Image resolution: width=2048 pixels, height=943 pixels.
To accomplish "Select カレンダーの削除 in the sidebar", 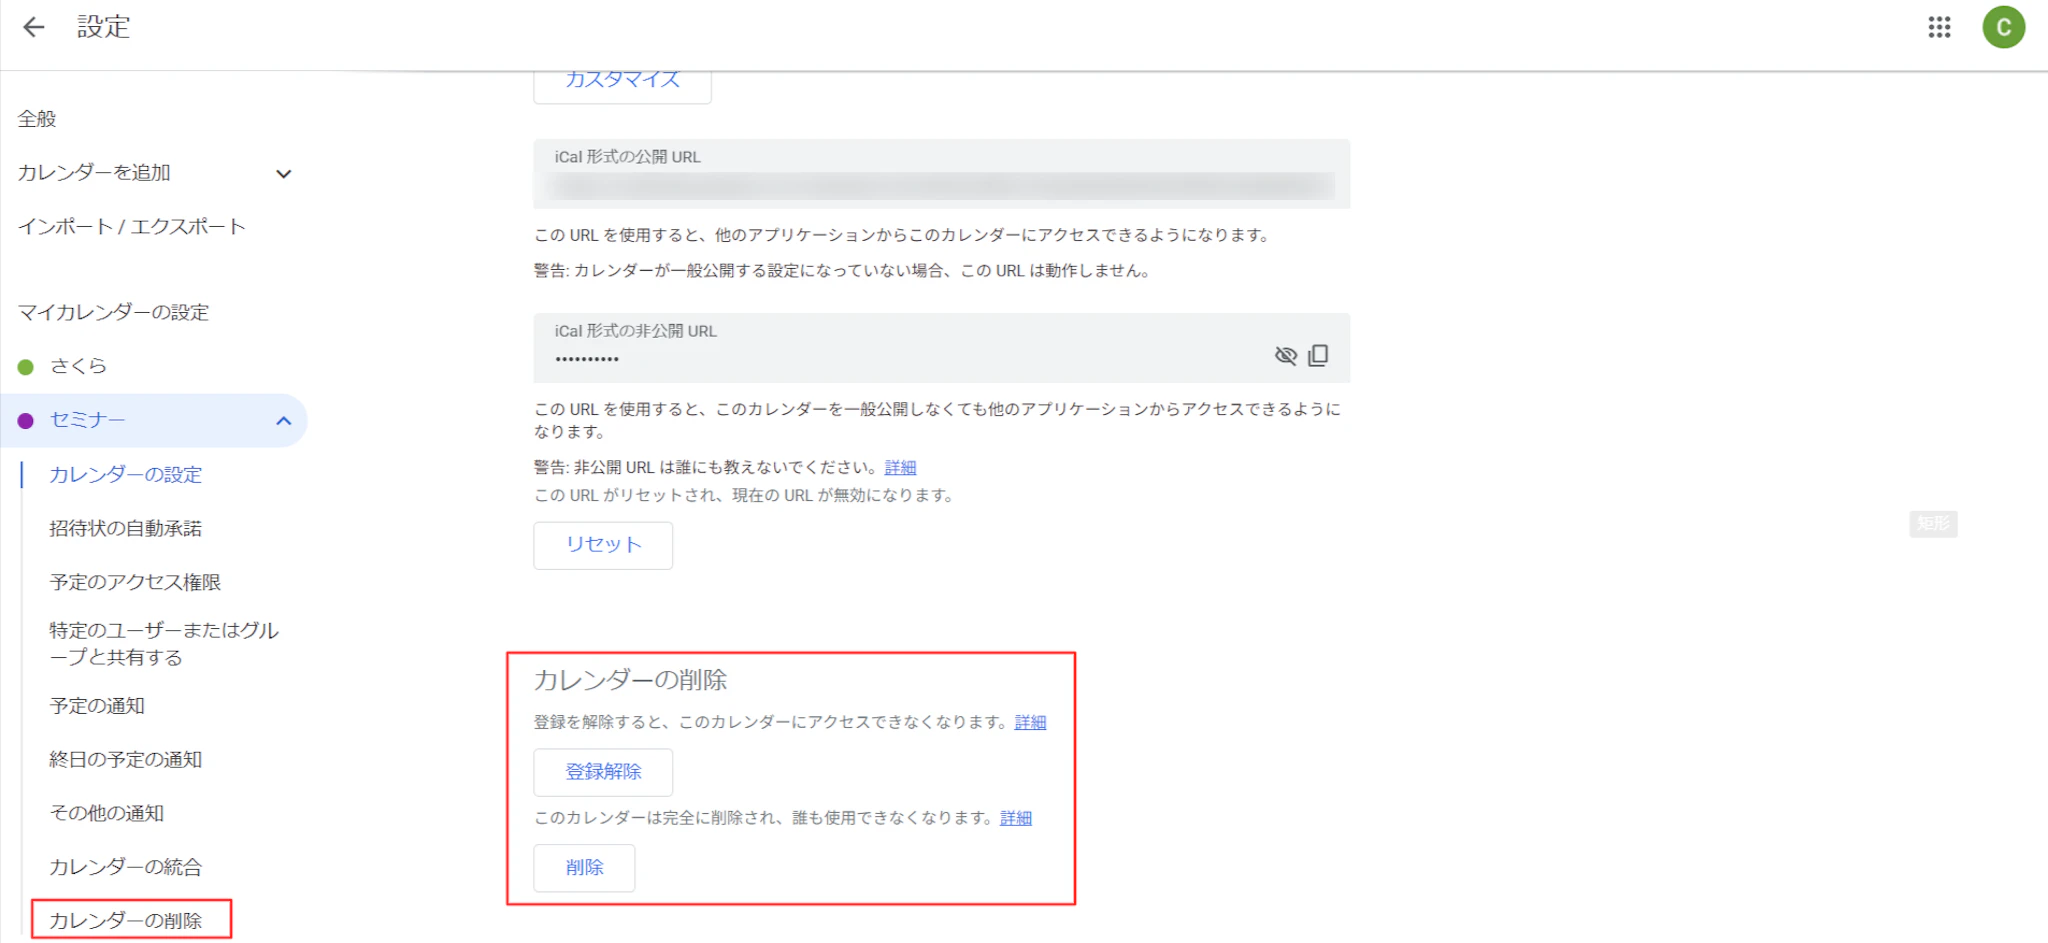I will click(126, 920).
